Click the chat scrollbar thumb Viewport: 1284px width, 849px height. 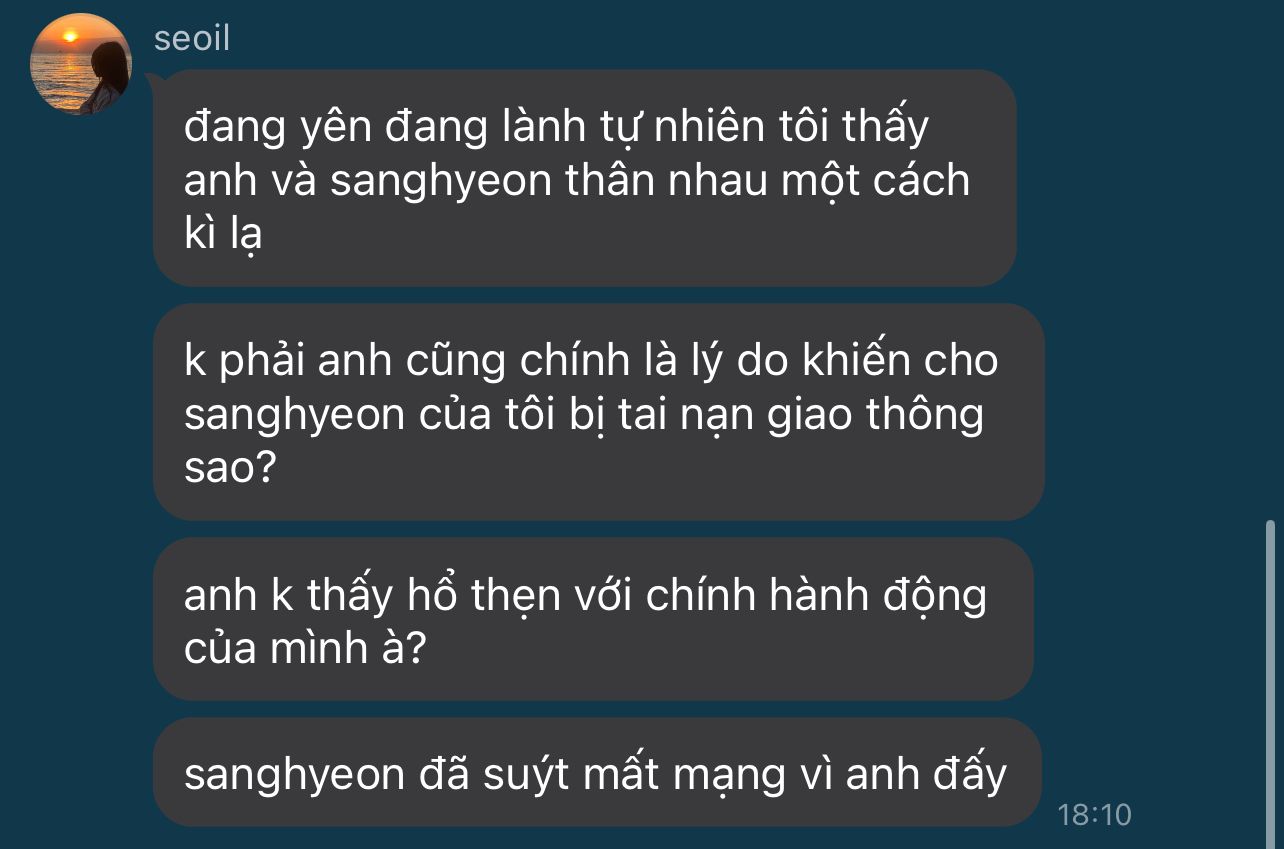pyautogui.click(x=1270, y=682)
